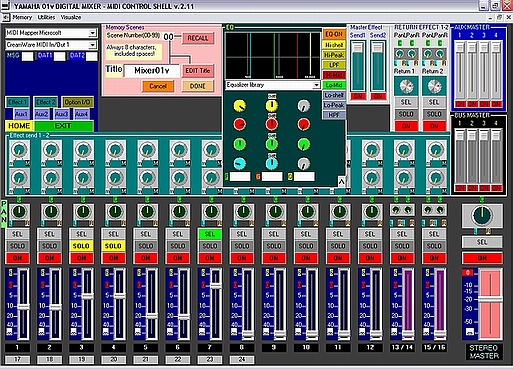
Task: Open the CreamWare MIDI In/Out 1 dropdown
Action: coord(92,45)
